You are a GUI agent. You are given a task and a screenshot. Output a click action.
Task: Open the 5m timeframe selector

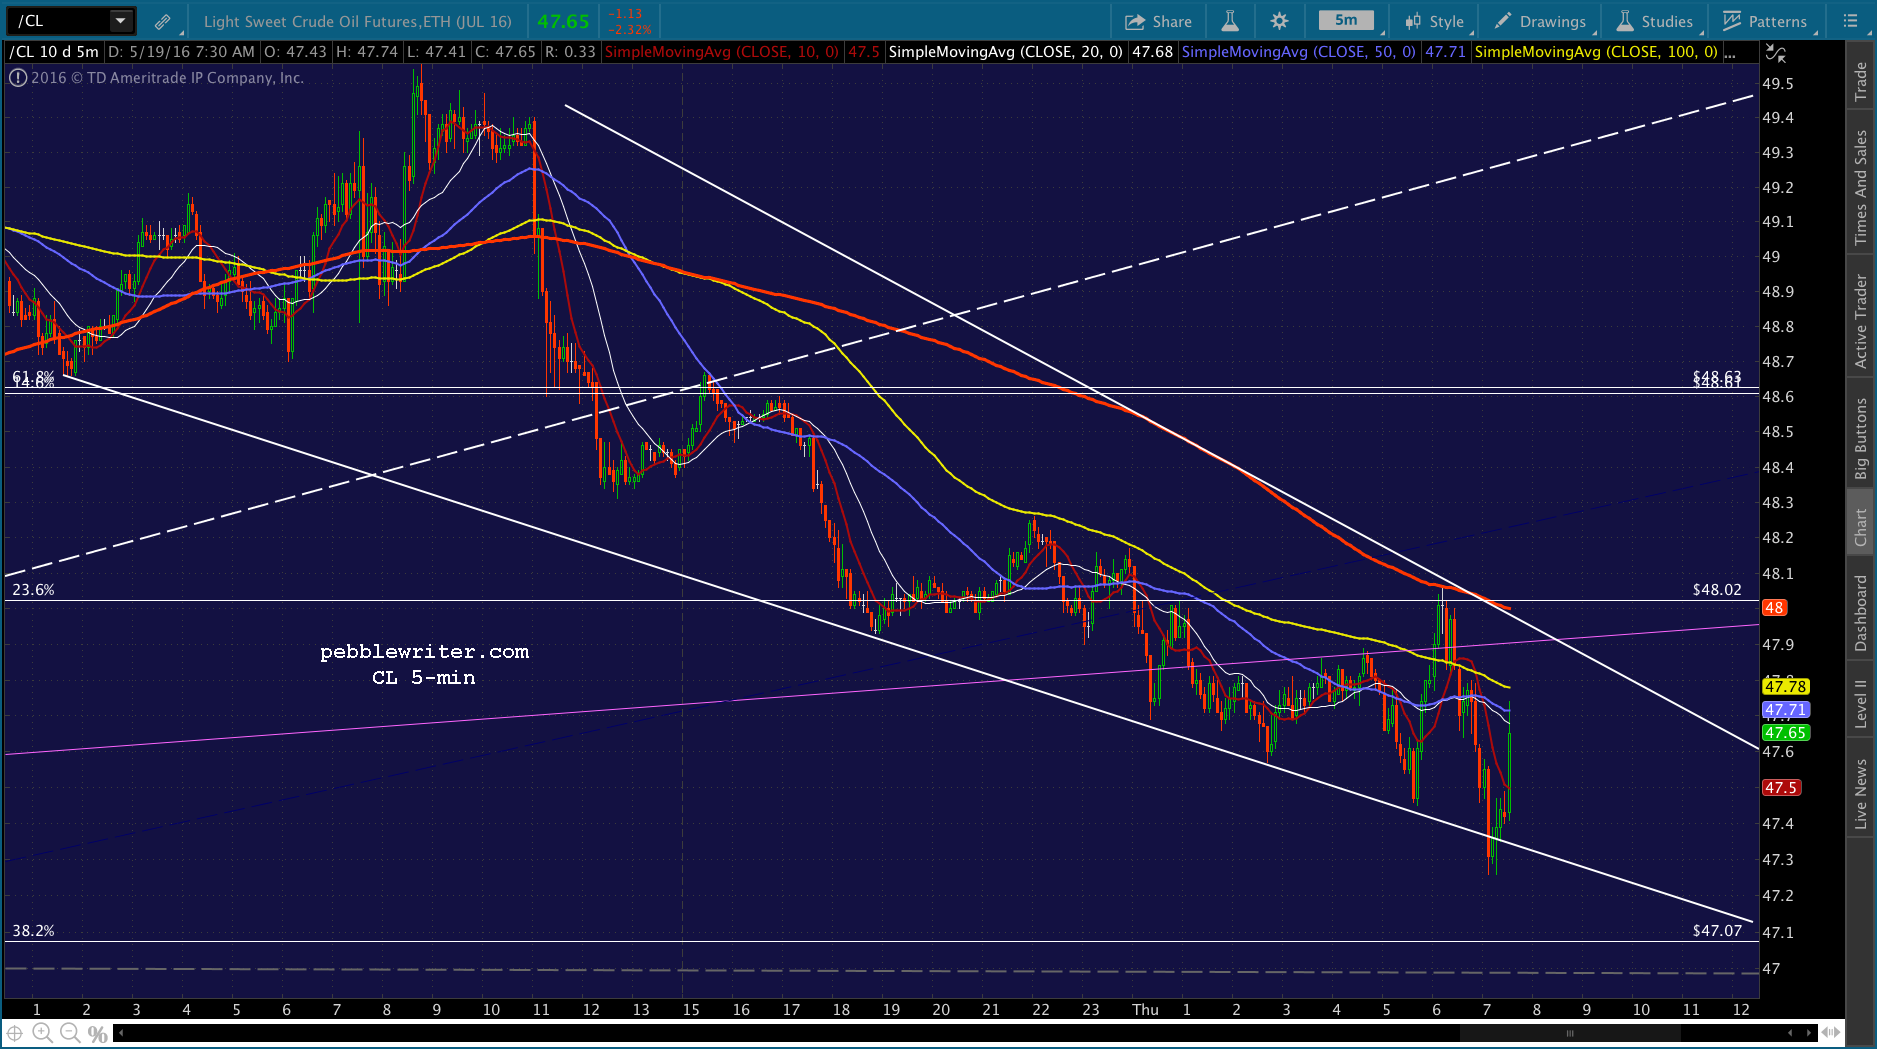tap(1346, 20)
